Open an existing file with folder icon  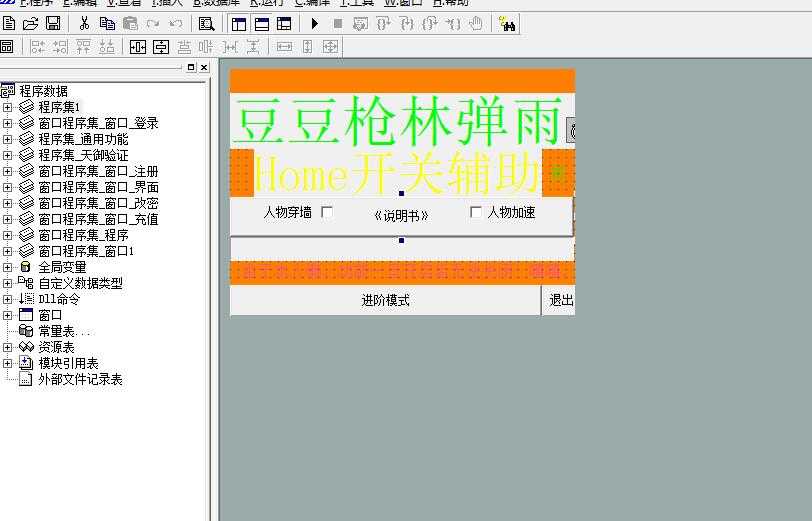pyautogui.click(x=31, y=23)
